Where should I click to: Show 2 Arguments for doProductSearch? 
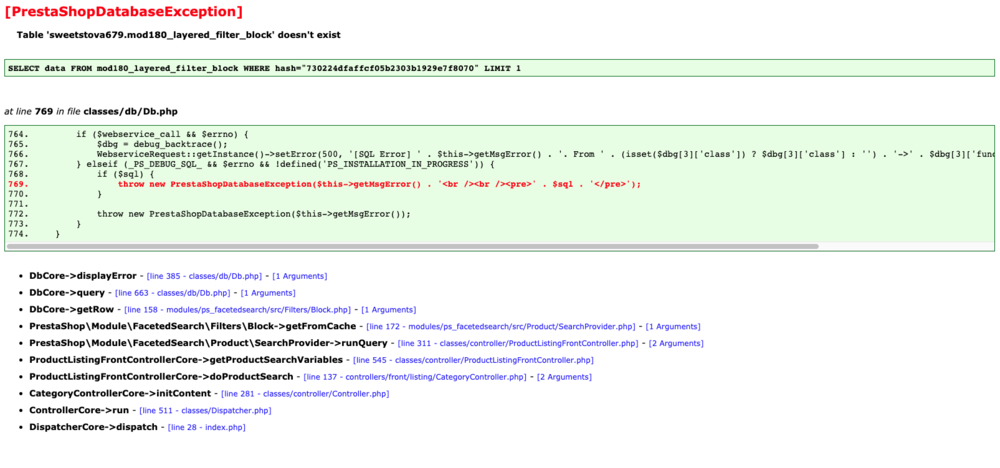pyautogui.click(x=564, y=377)
